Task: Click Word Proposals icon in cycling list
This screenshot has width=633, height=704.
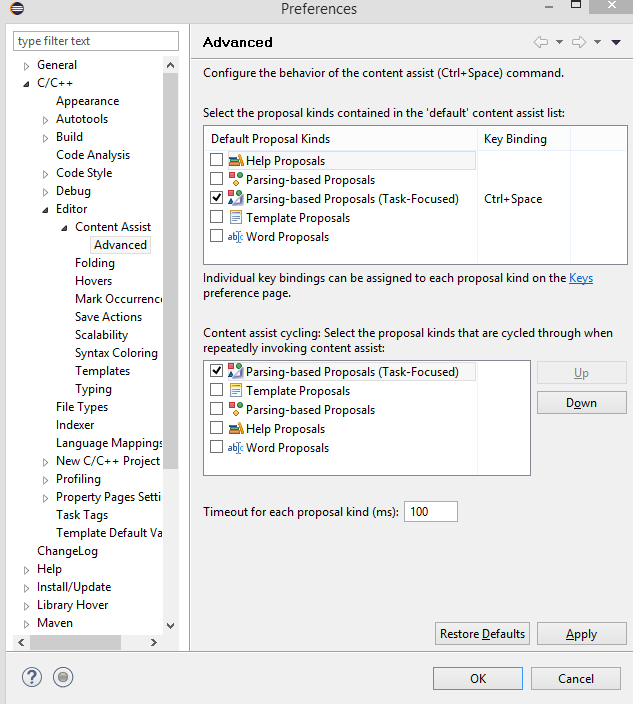Action: coord(235,448)
